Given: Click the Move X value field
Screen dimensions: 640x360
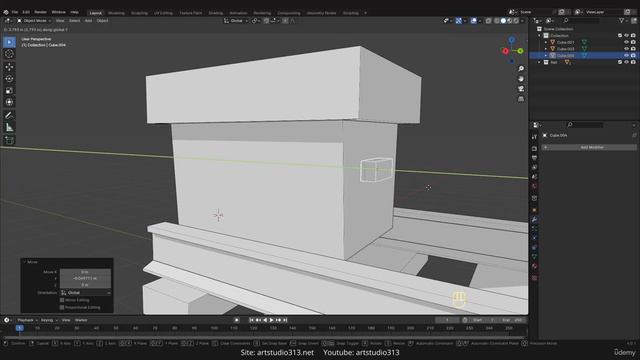Looking at the screenshot, I should (85, 272).
